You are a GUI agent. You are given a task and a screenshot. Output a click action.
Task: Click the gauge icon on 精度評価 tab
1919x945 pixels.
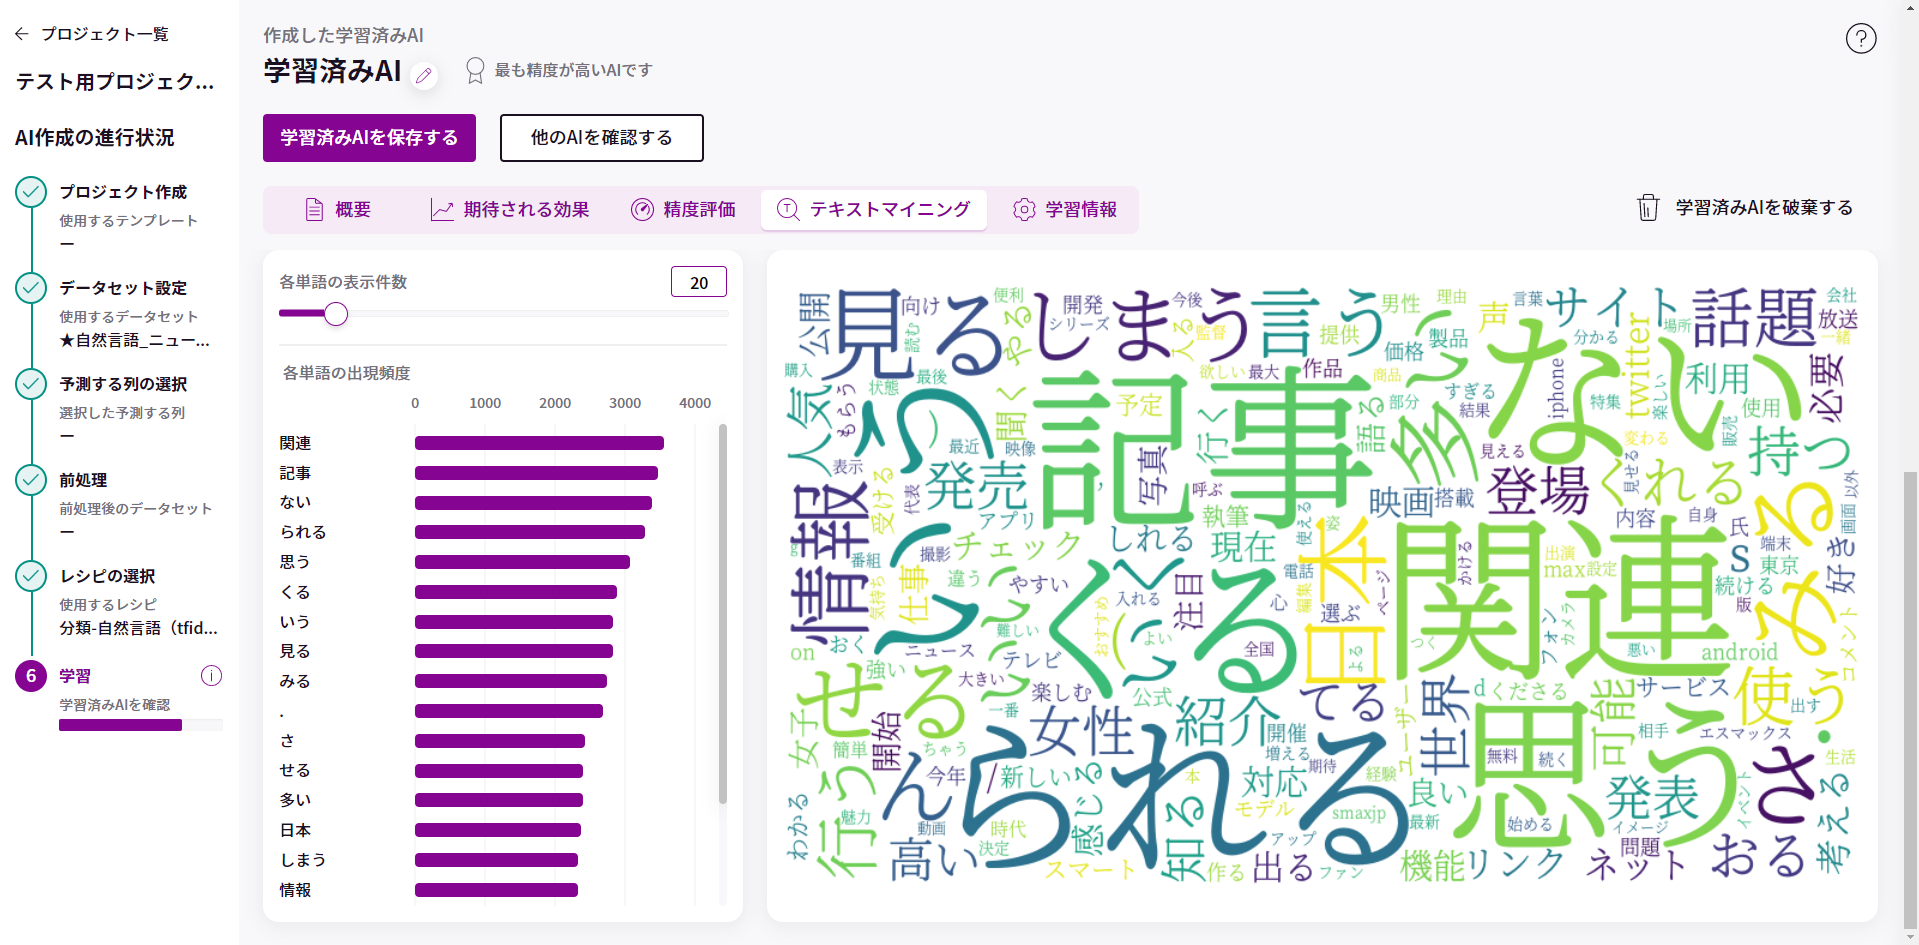pos(642,210)
